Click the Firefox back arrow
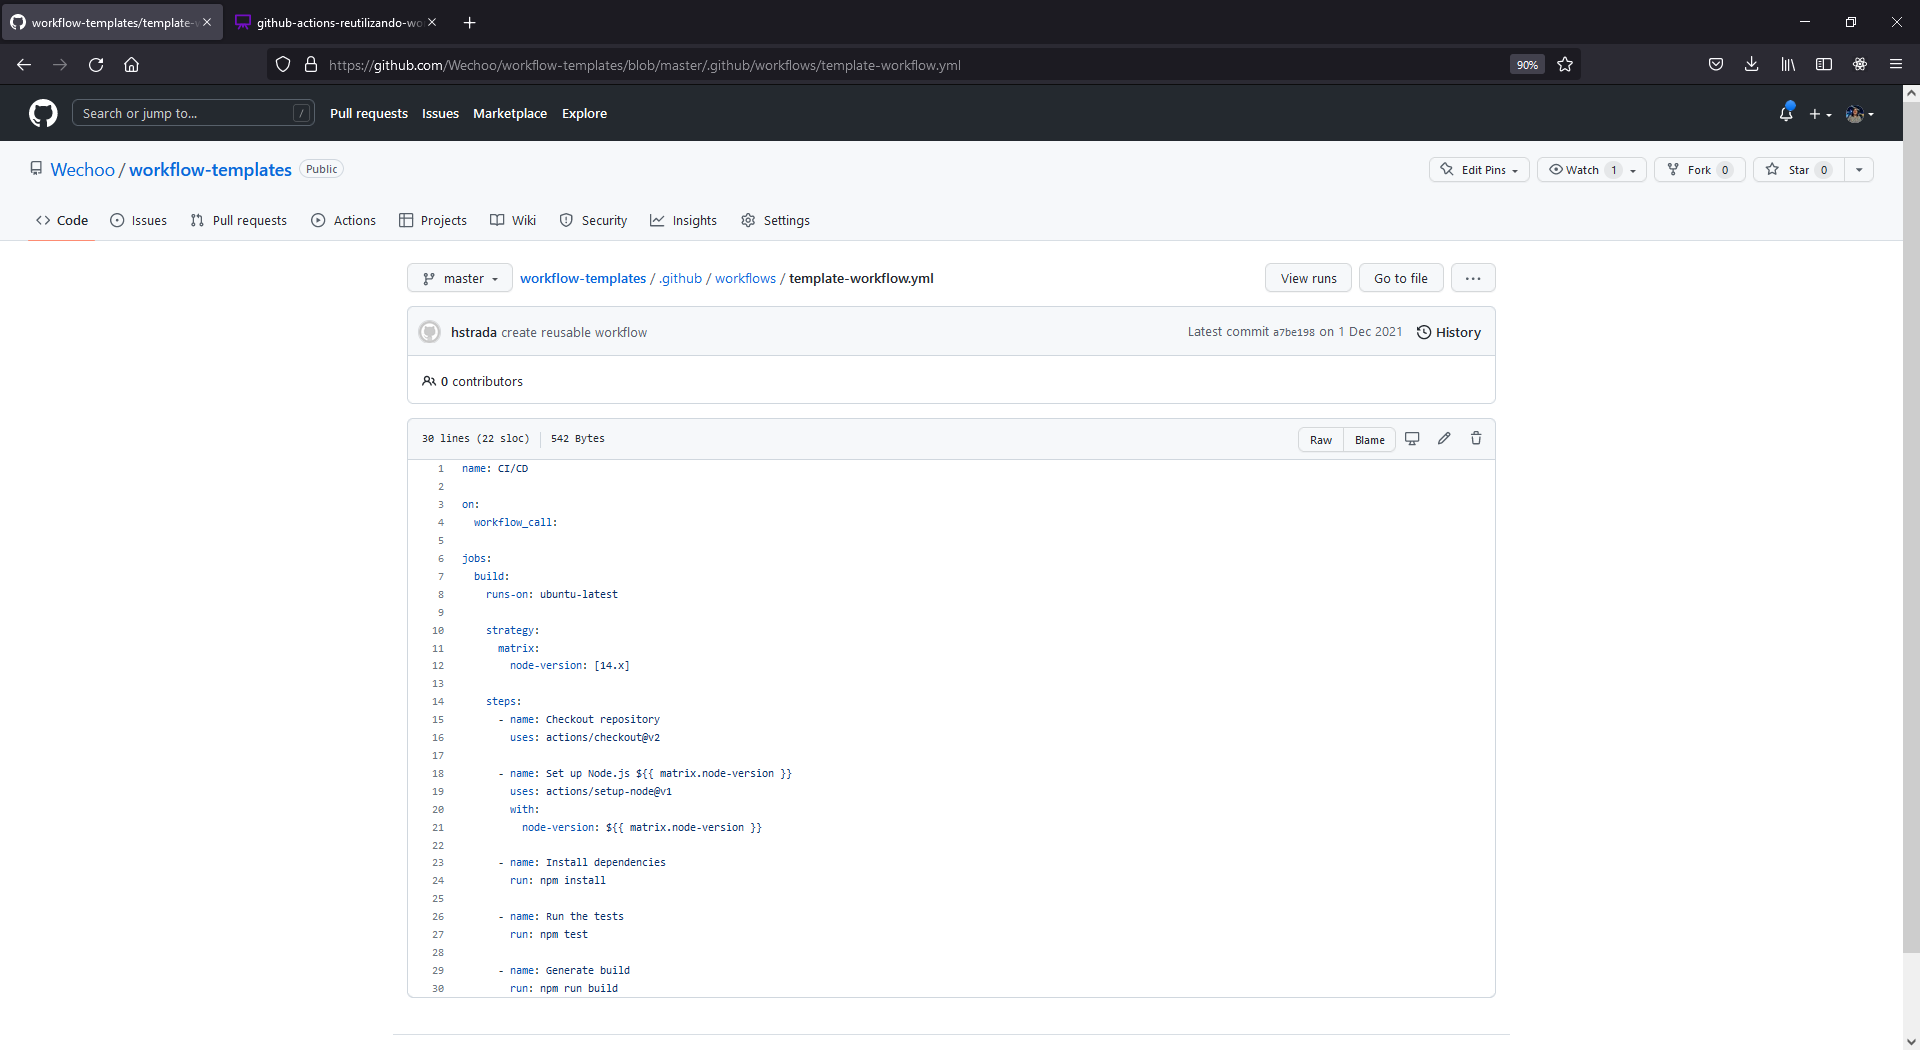 tap(24, 65)
